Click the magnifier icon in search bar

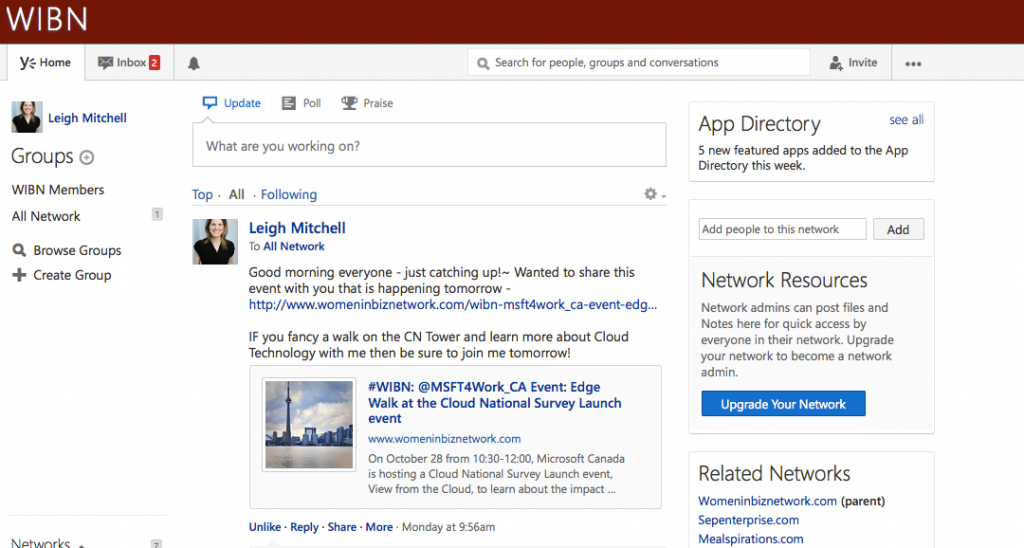[x=483, y=63]
